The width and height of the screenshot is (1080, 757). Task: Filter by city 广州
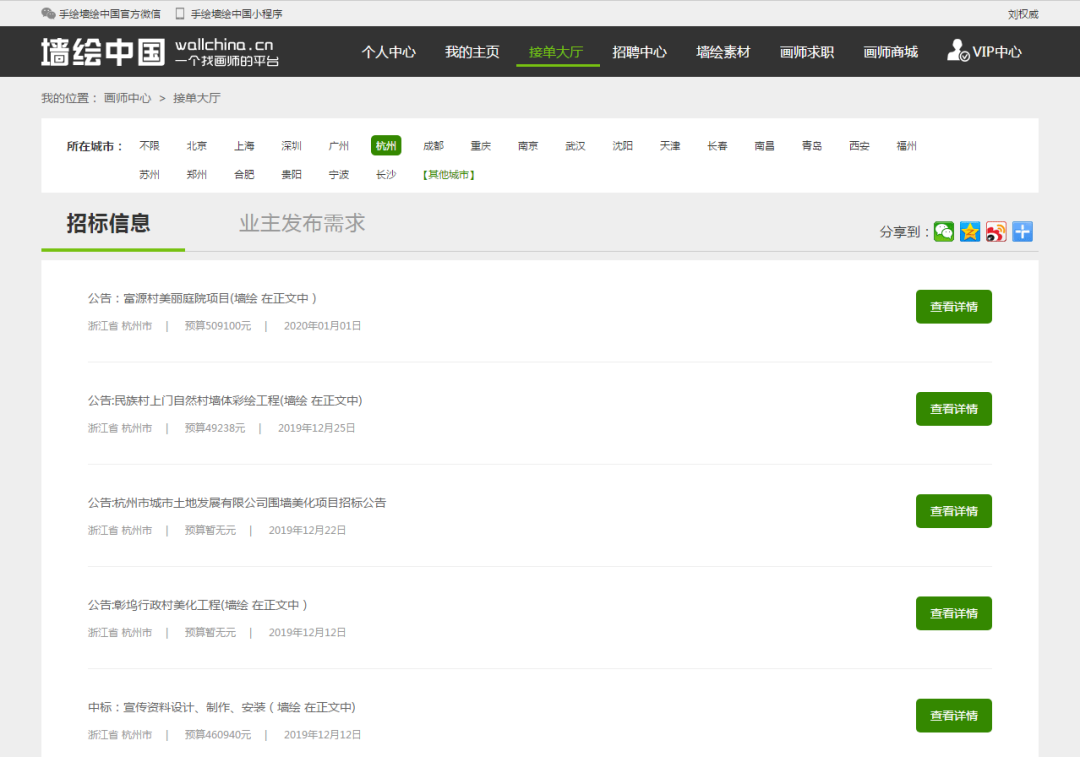coord(339,146)
